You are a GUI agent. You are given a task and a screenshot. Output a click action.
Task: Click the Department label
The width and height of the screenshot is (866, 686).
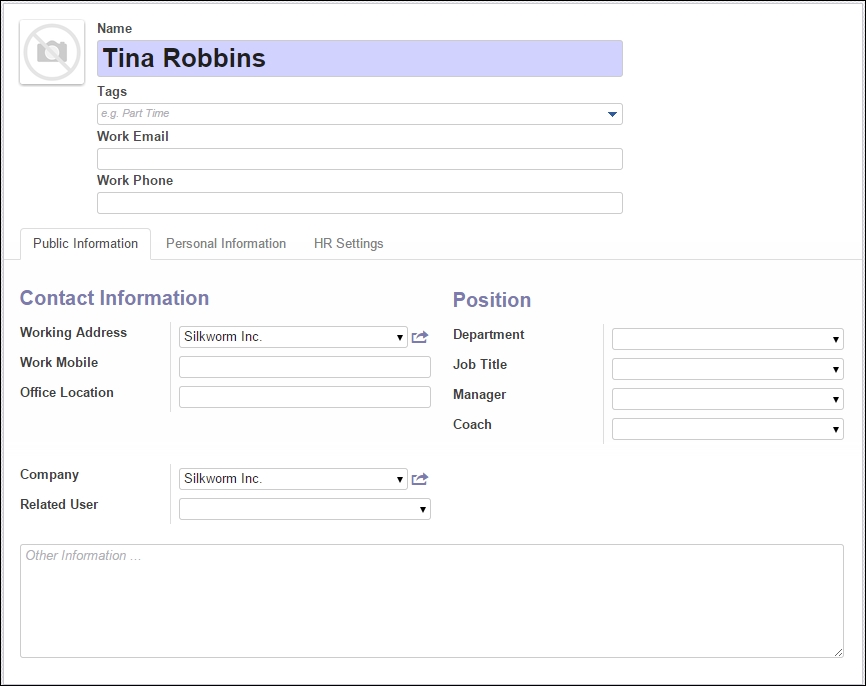pos(488,335)
